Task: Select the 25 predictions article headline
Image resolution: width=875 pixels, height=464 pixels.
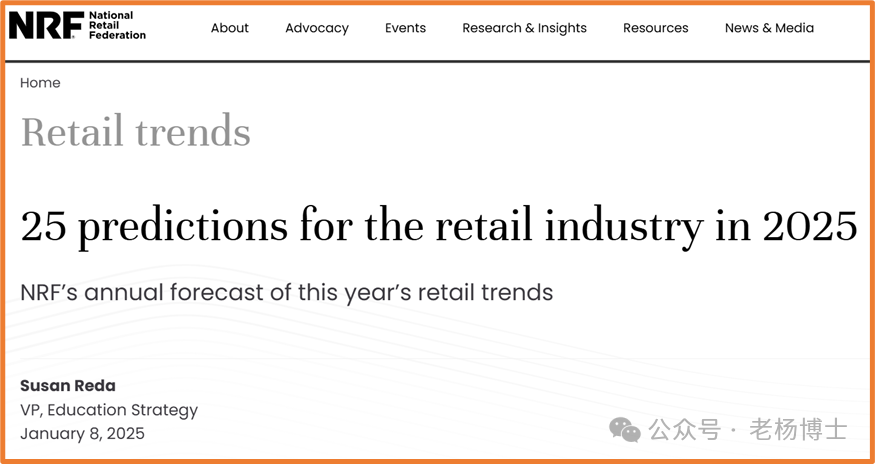Action: pos(438,226)
